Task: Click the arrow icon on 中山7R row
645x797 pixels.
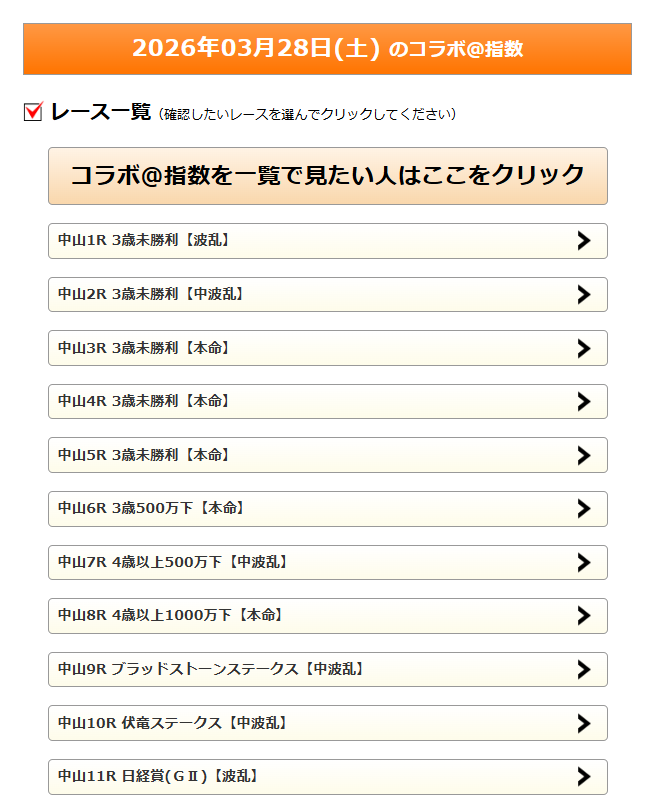Action: [584, 562]
